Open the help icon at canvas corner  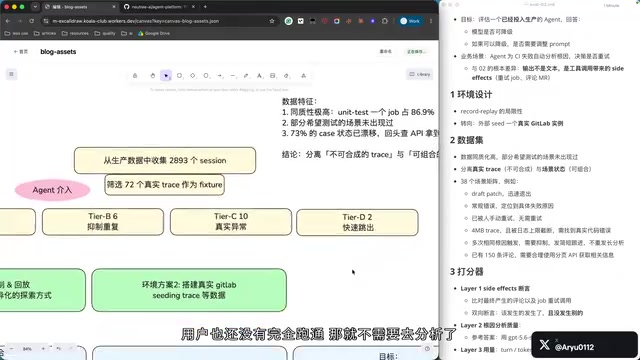point(427,349)
